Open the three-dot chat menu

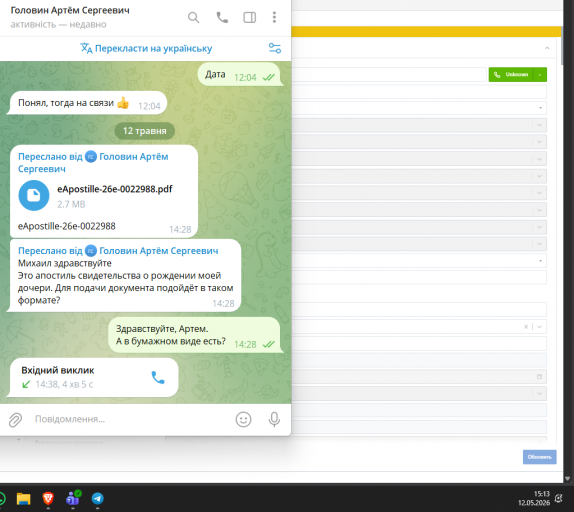tap(274, 18)
